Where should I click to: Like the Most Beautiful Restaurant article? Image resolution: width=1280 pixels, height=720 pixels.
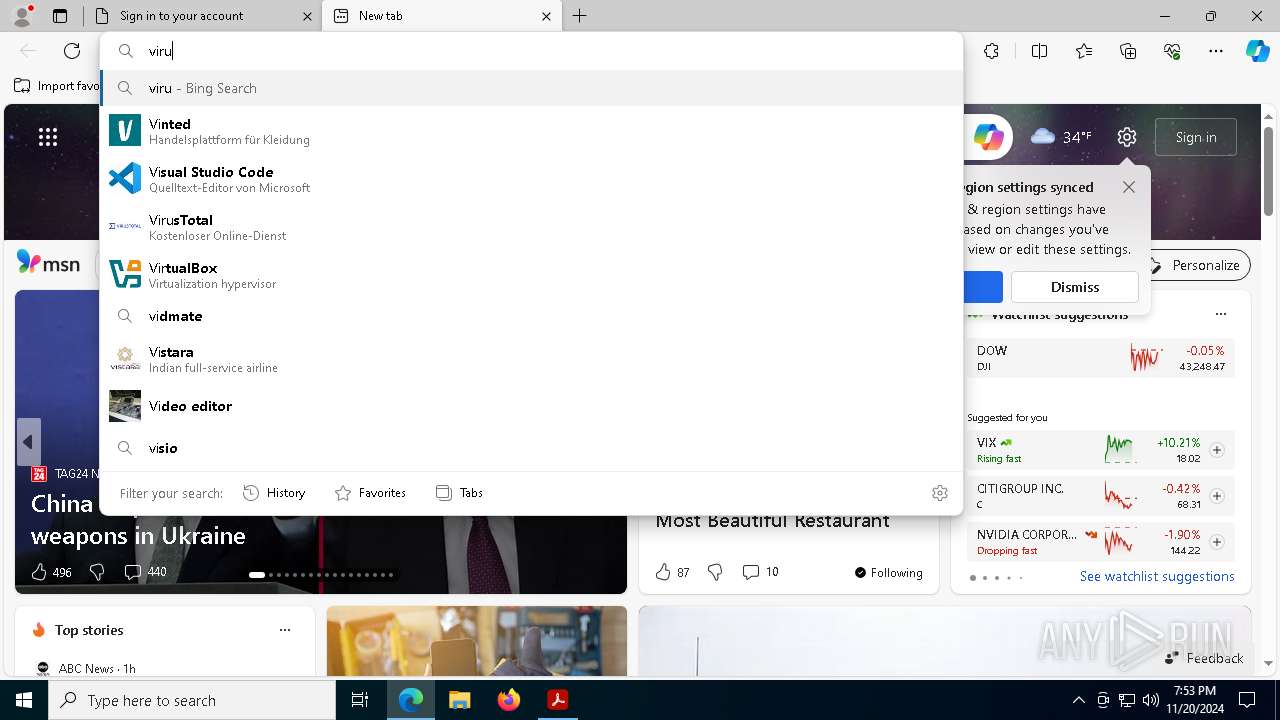click(x=672, y=572)
